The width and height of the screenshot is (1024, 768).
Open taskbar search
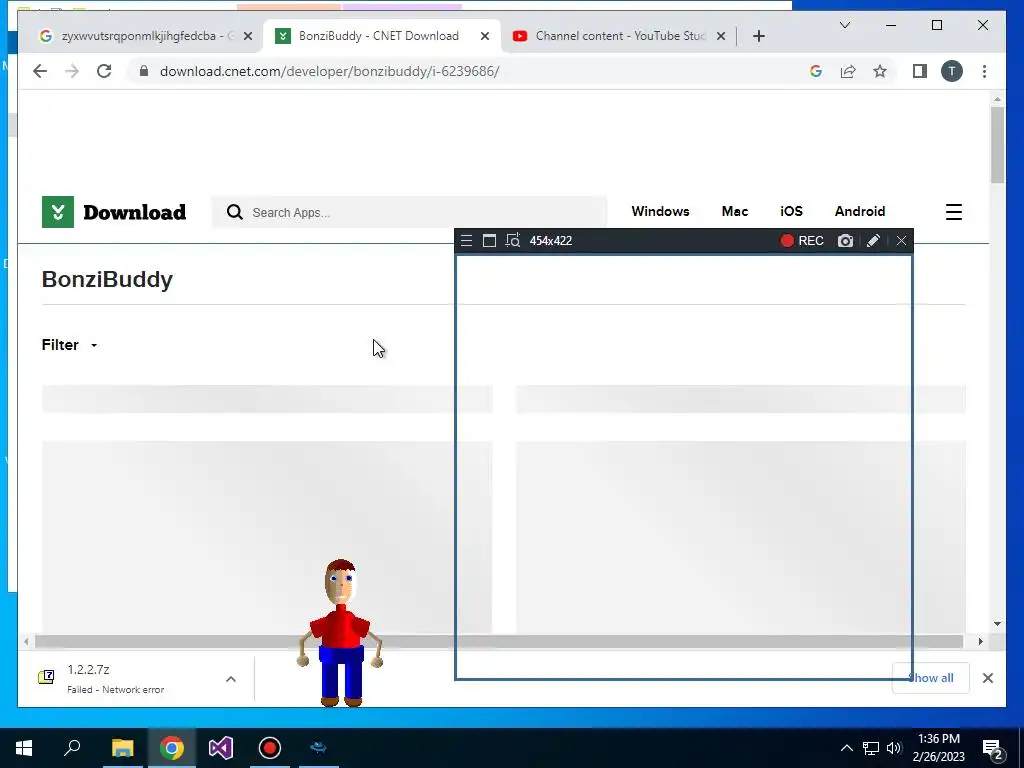(72, 748)
